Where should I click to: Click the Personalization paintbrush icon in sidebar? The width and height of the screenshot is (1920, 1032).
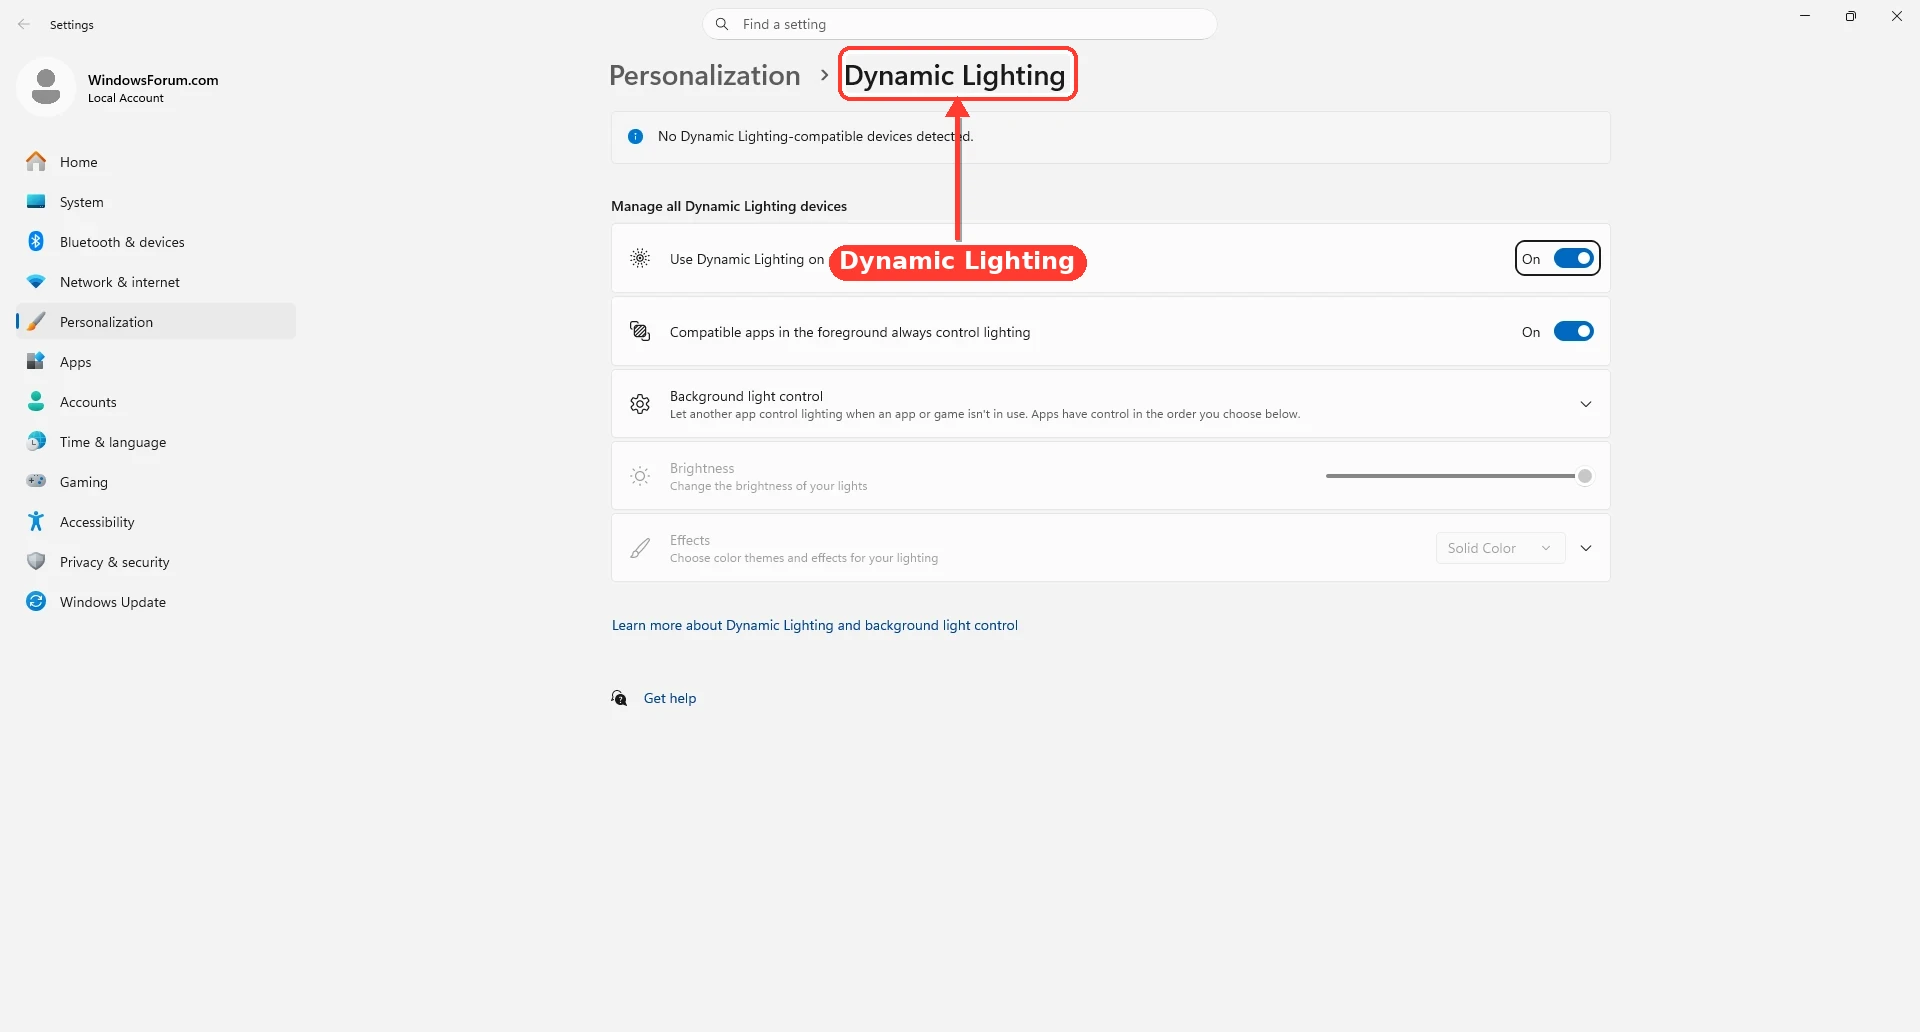pos(36,321)
